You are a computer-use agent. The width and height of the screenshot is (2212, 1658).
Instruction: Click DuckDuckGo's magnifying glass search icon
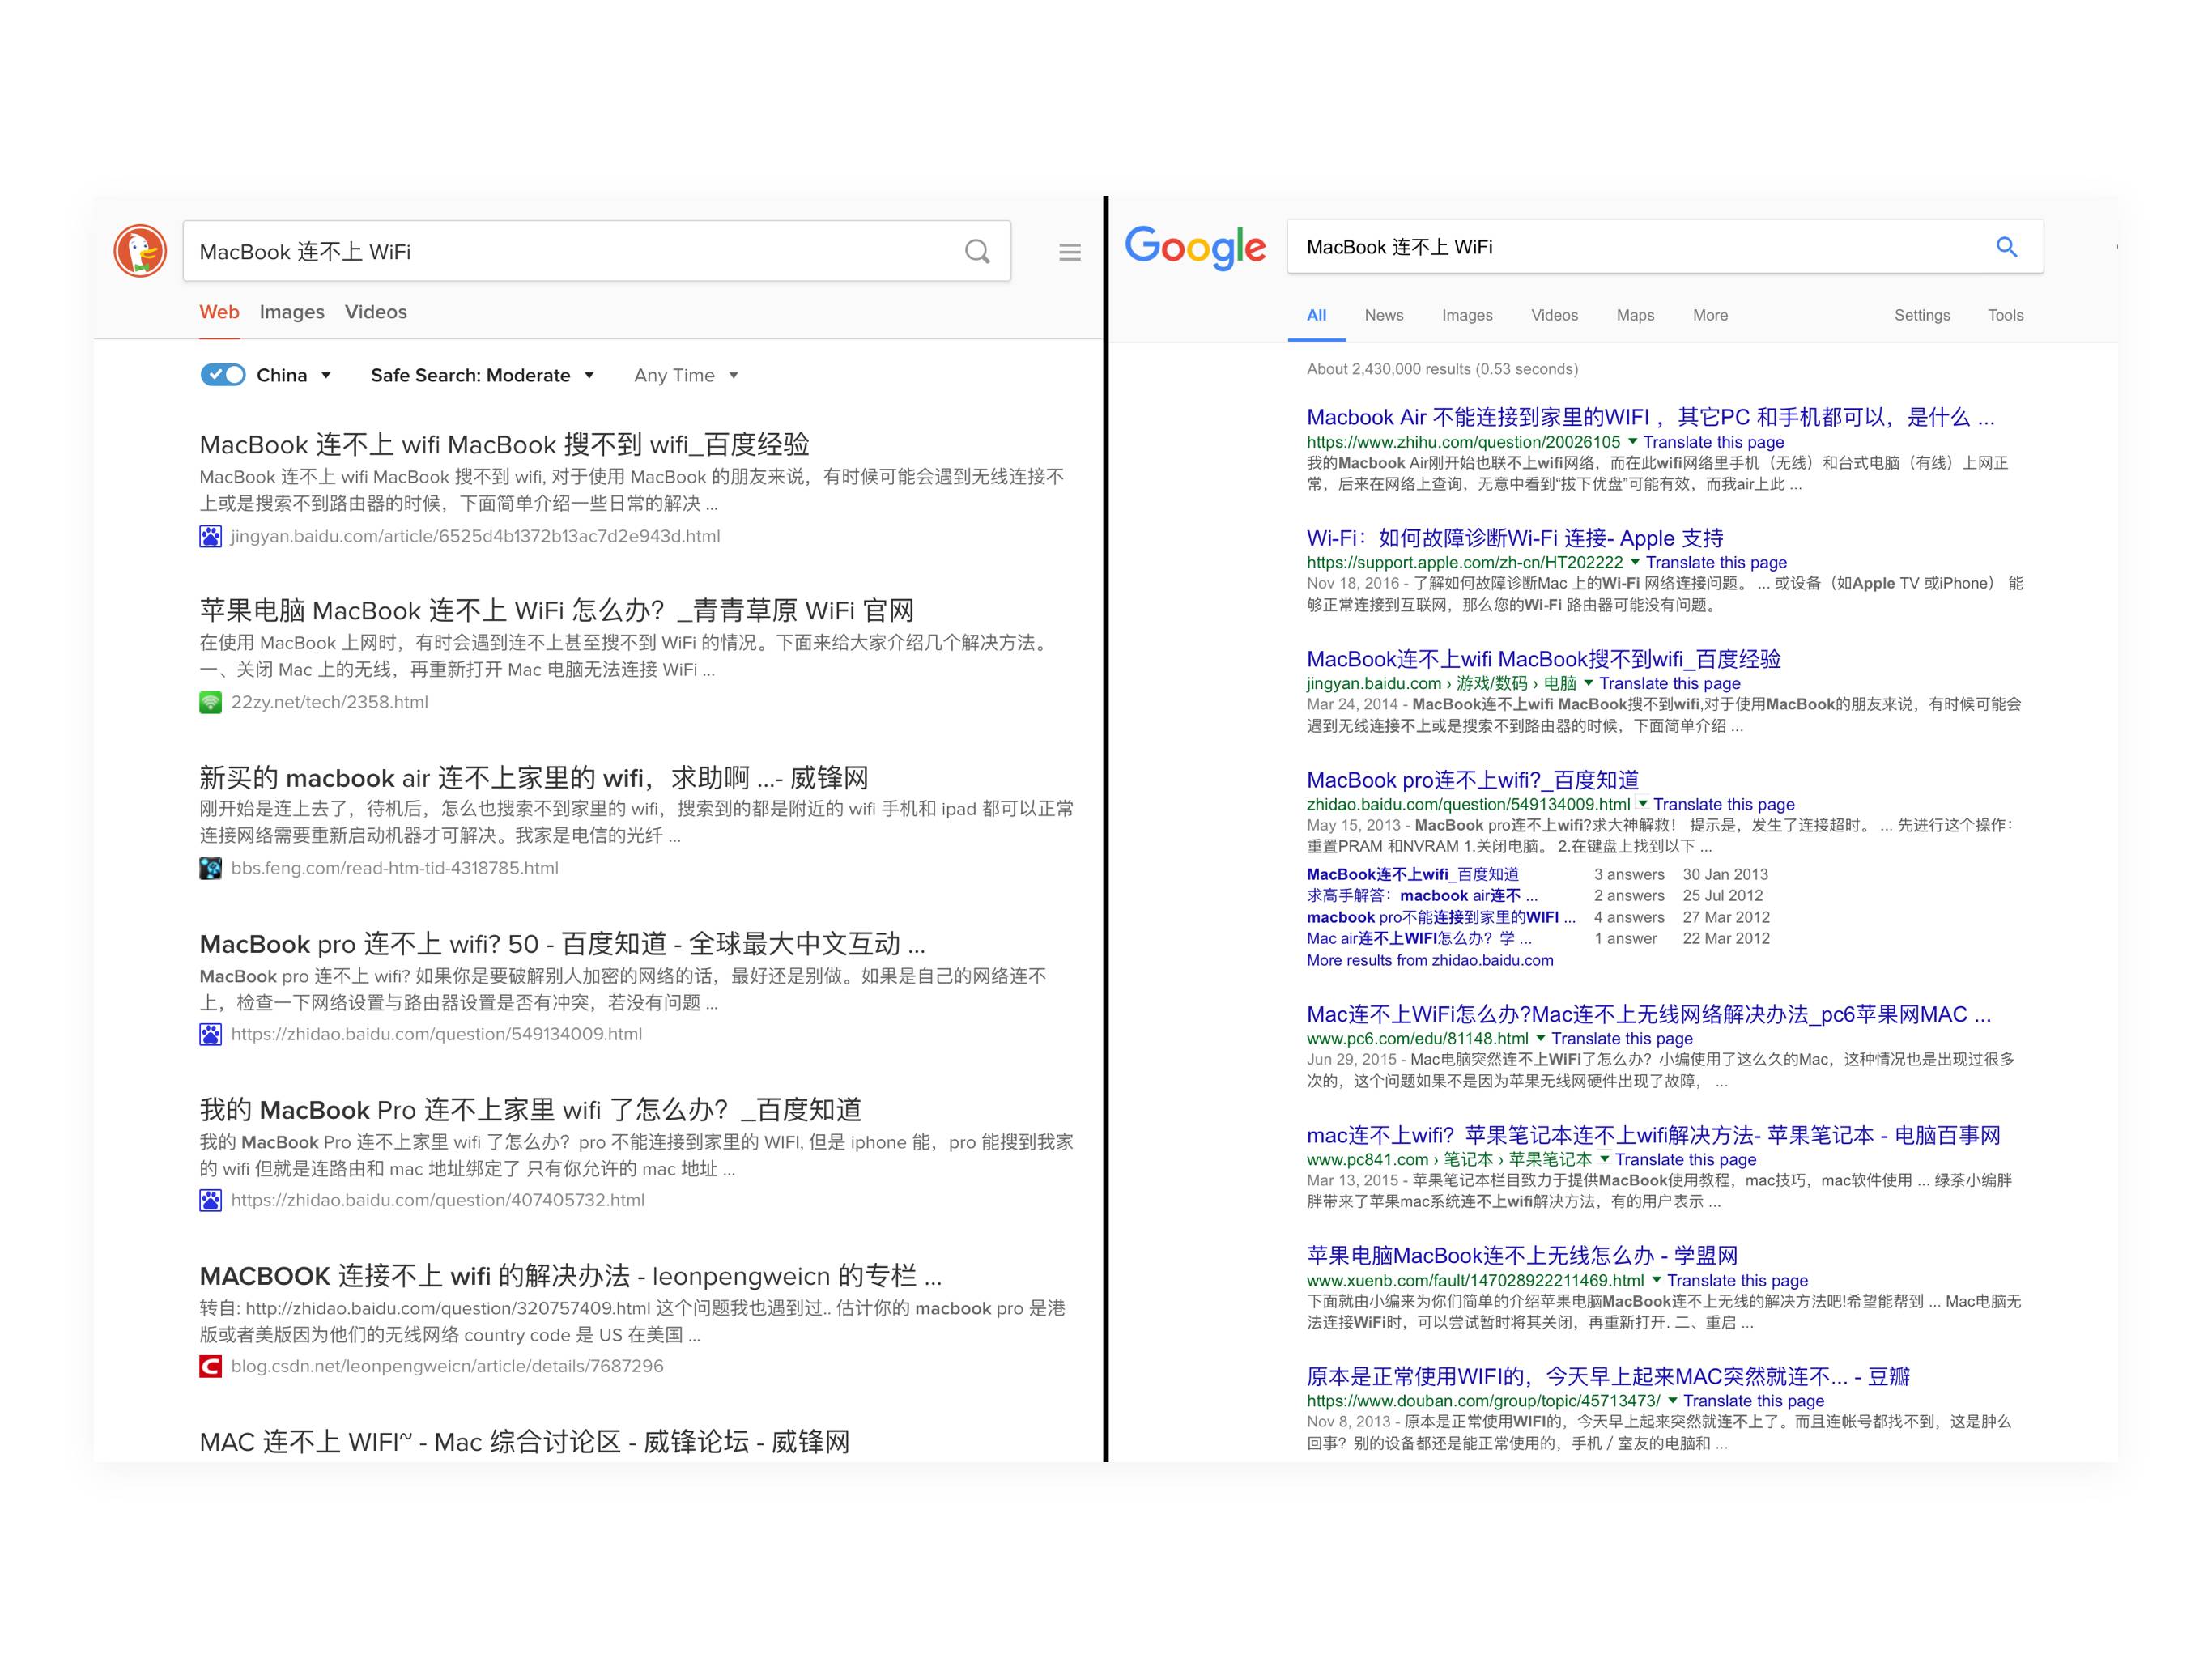977,251
